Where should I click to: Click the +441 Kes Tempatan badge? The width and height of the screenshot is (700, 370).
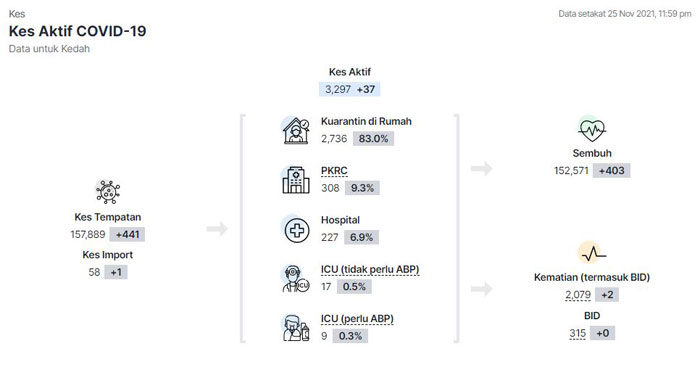click(127, 234)
